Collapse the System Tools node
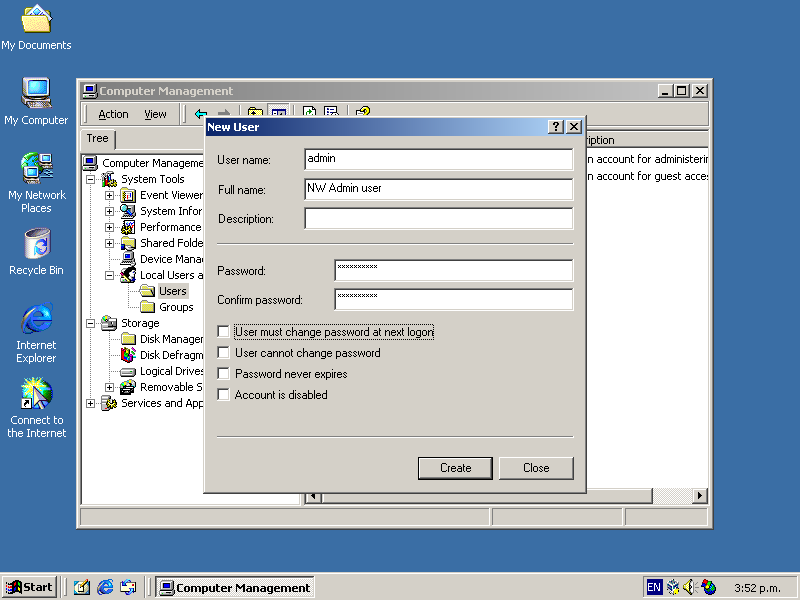The width and height of the screenshot is (800, 600). (90, 179)
